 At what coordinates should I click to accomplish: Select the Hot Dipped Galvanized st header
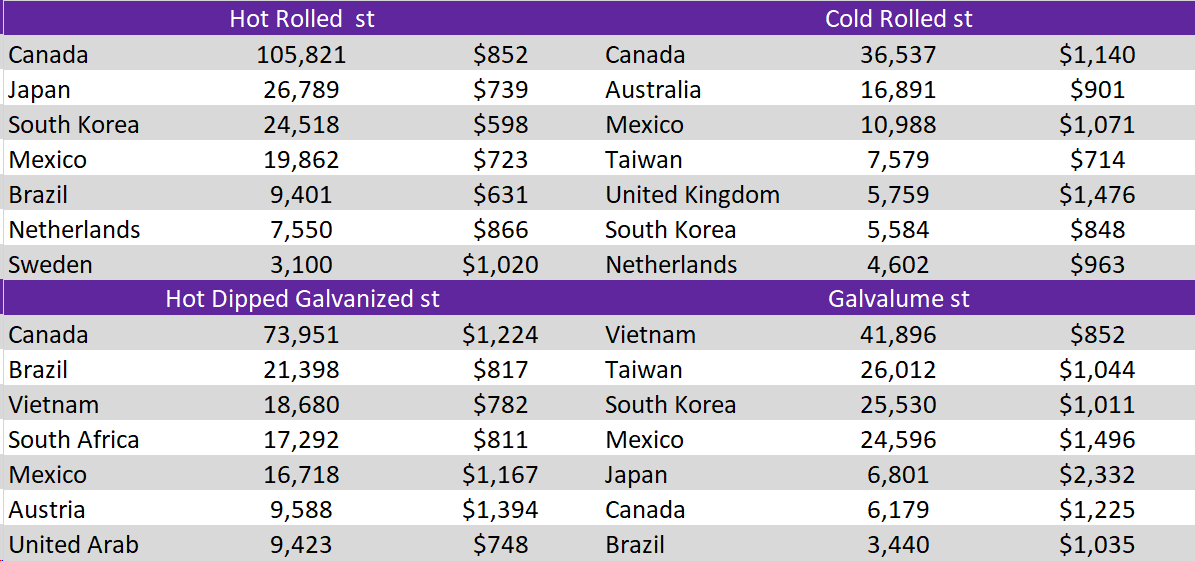pyautogui.click(x=302, y=299)
